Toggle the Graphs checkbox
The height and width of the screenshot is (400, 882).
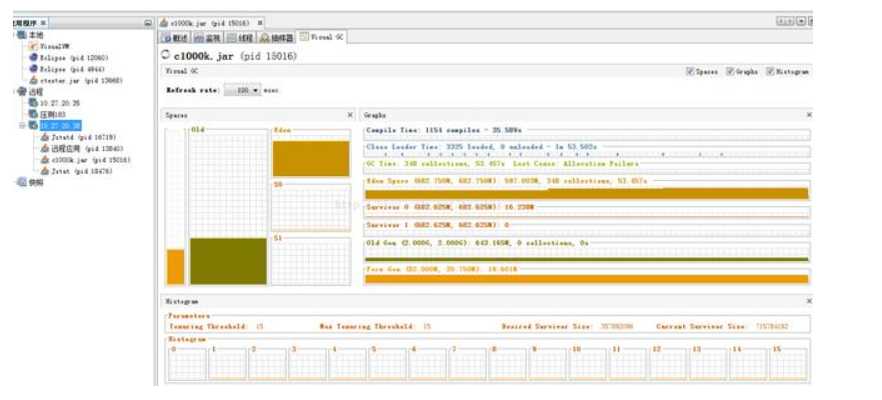pyautogui.click(x=730, y=71)
